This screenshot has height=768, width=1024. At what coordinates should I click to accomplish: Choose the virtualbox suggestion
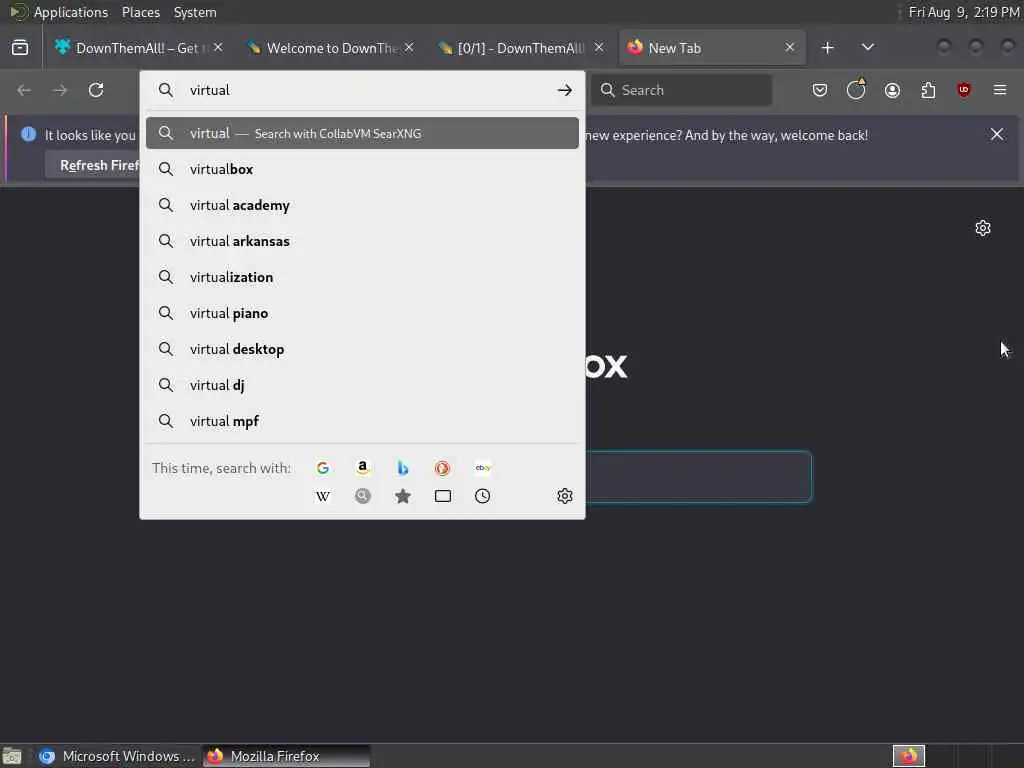click(362, 169)
